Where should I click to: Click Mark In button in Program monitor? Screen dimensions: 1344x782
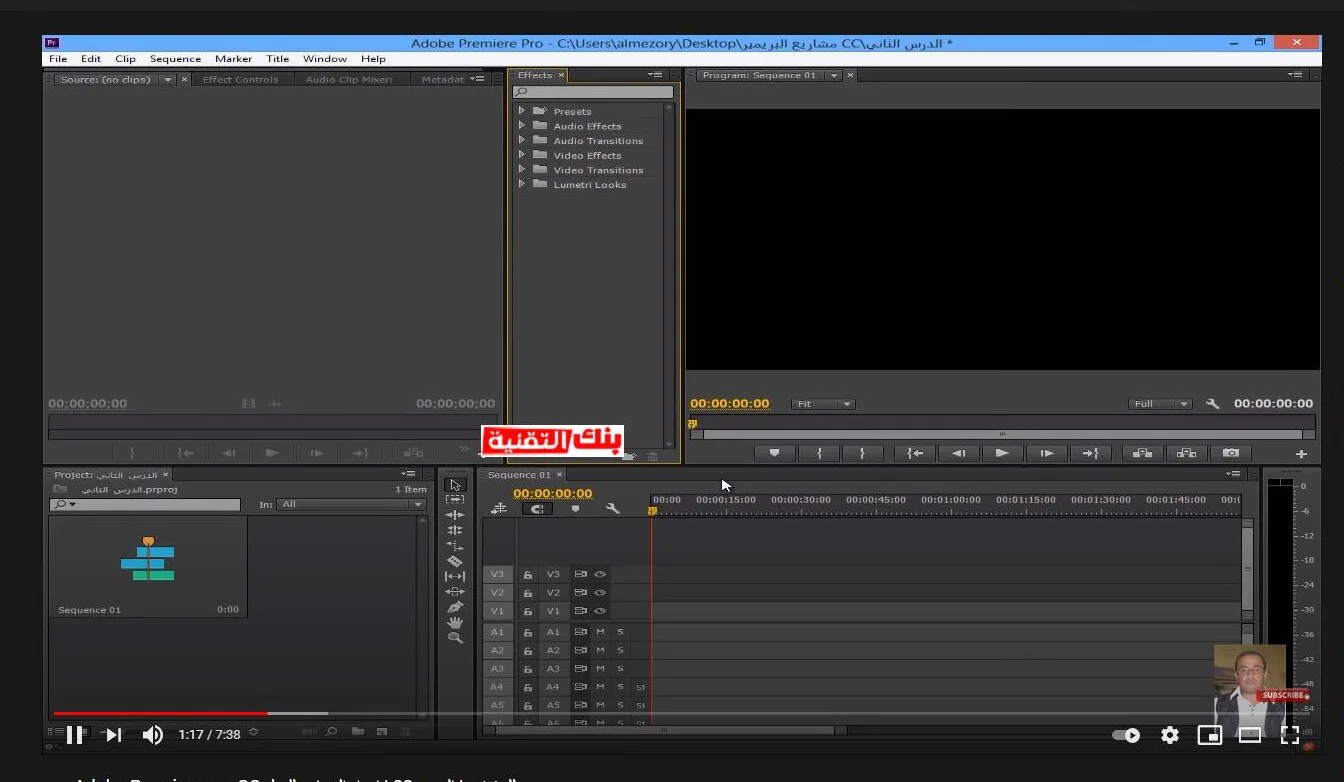click(x=819, y=453)
